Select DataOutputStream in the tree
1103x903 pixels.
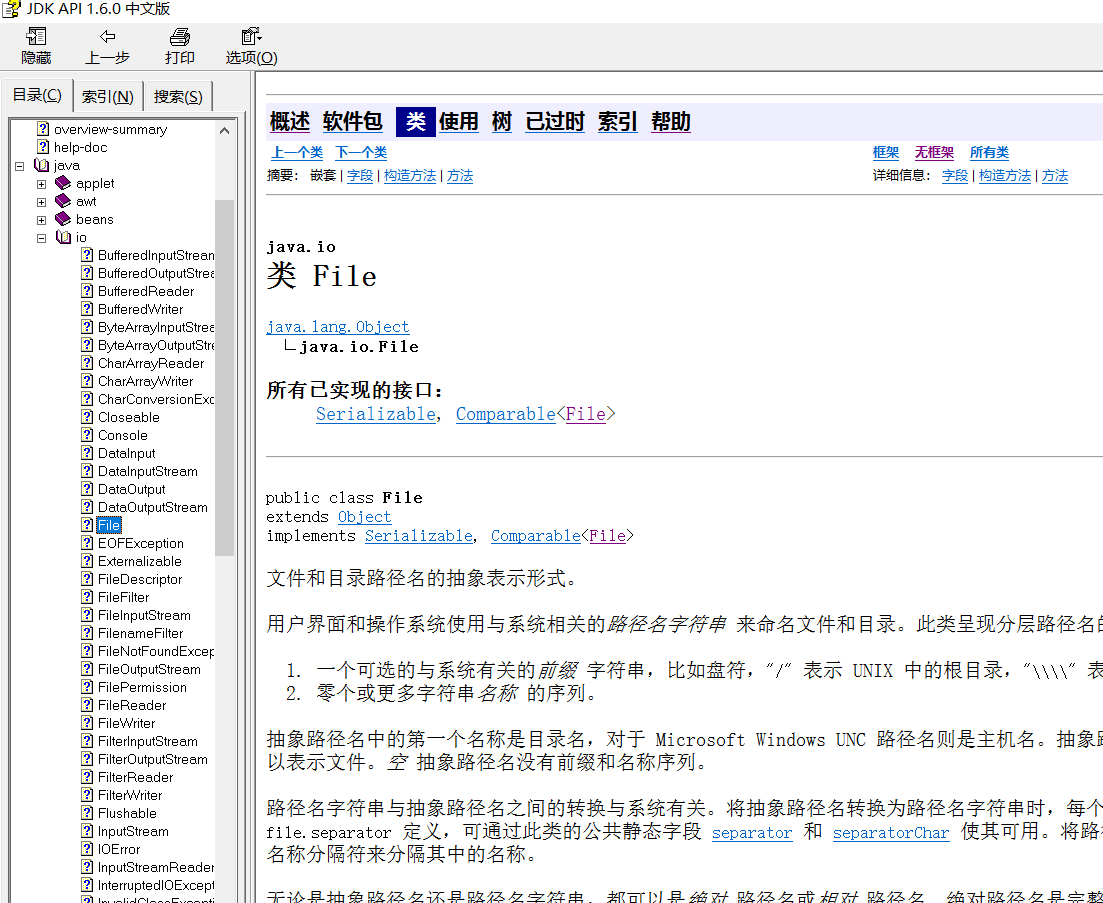153,507
